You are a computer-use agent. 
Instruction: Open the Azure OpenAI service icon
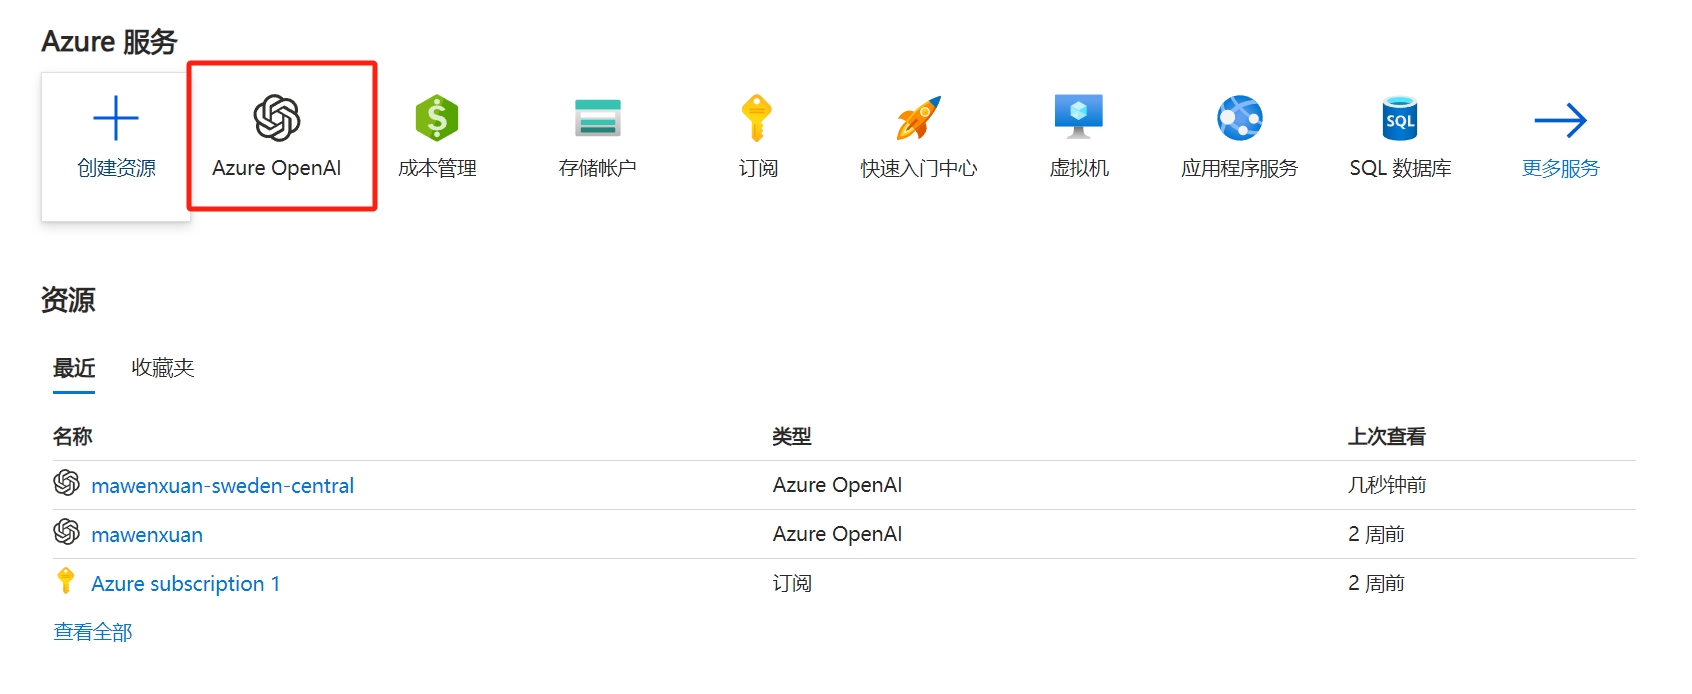tap(277, 119)
